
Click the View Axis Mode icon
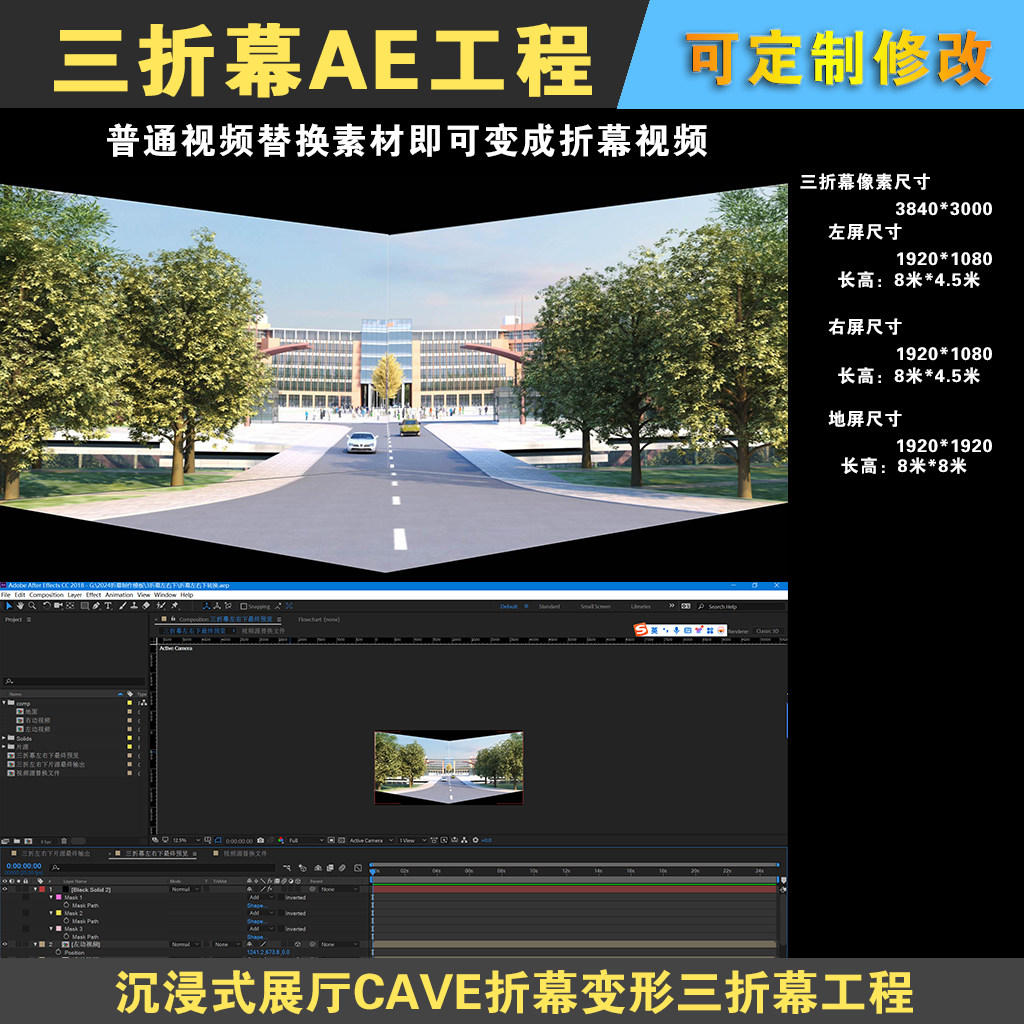pos(228,606)
